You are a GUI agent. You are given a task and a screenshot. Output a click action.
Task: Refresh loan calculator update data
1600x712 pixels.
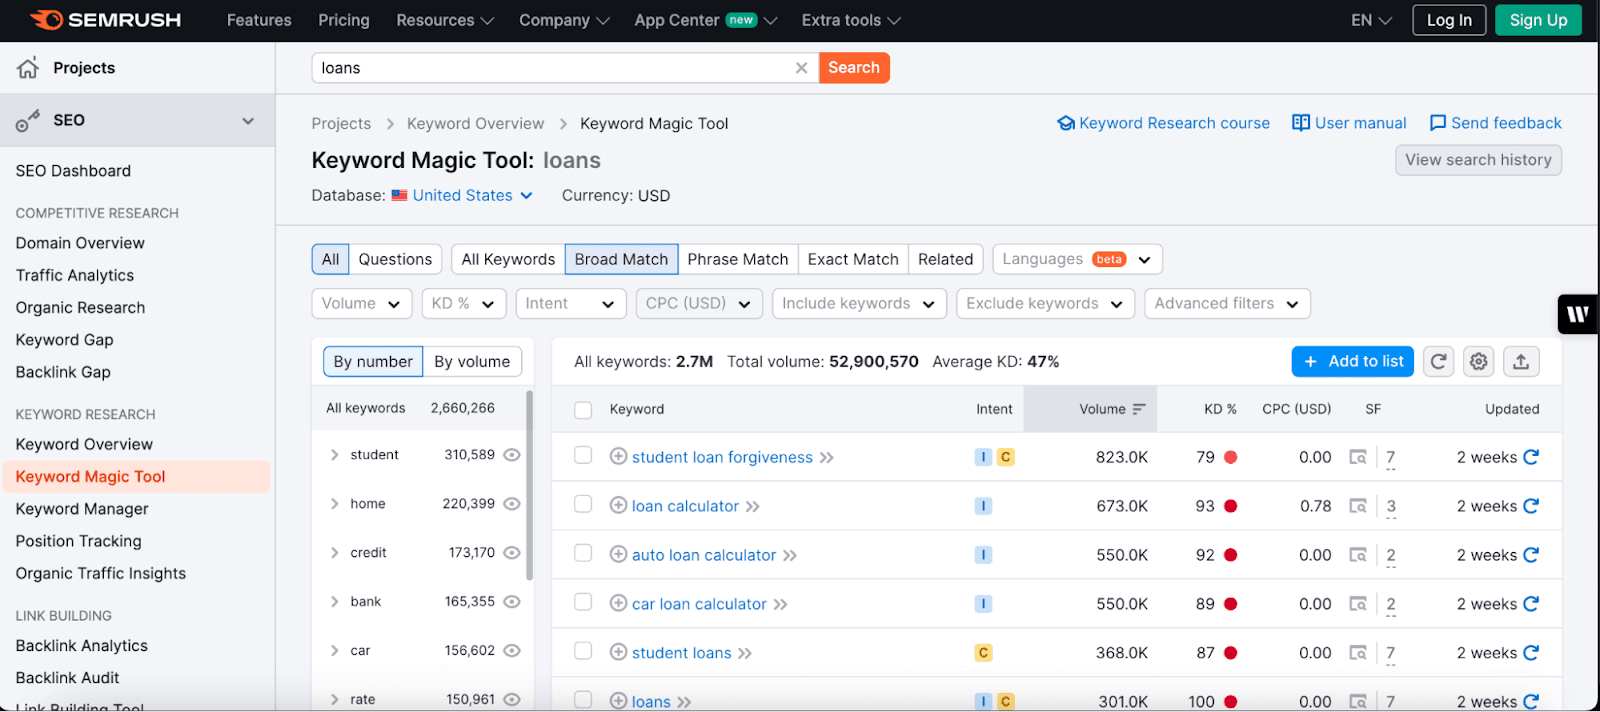tap(1531, 506)
